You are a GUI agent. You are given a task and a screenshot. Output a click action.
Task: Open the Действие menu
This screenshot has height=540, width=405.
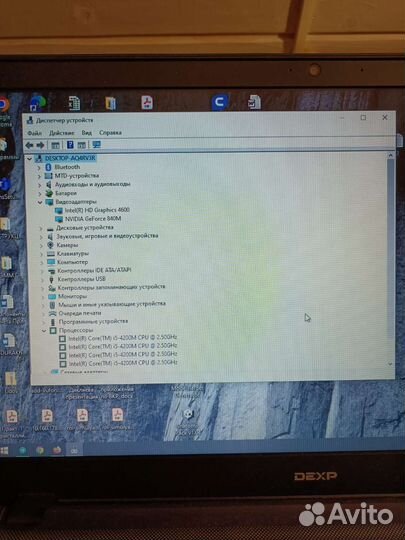tap(61, 133)
